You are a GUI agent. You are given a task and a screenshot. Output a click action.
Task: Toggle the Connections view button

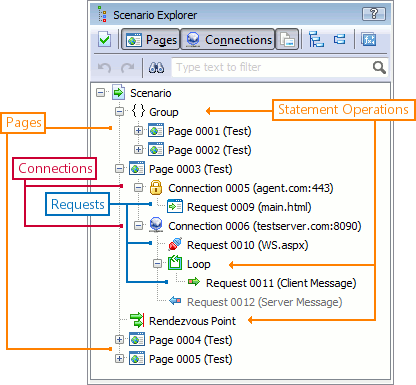228,40
